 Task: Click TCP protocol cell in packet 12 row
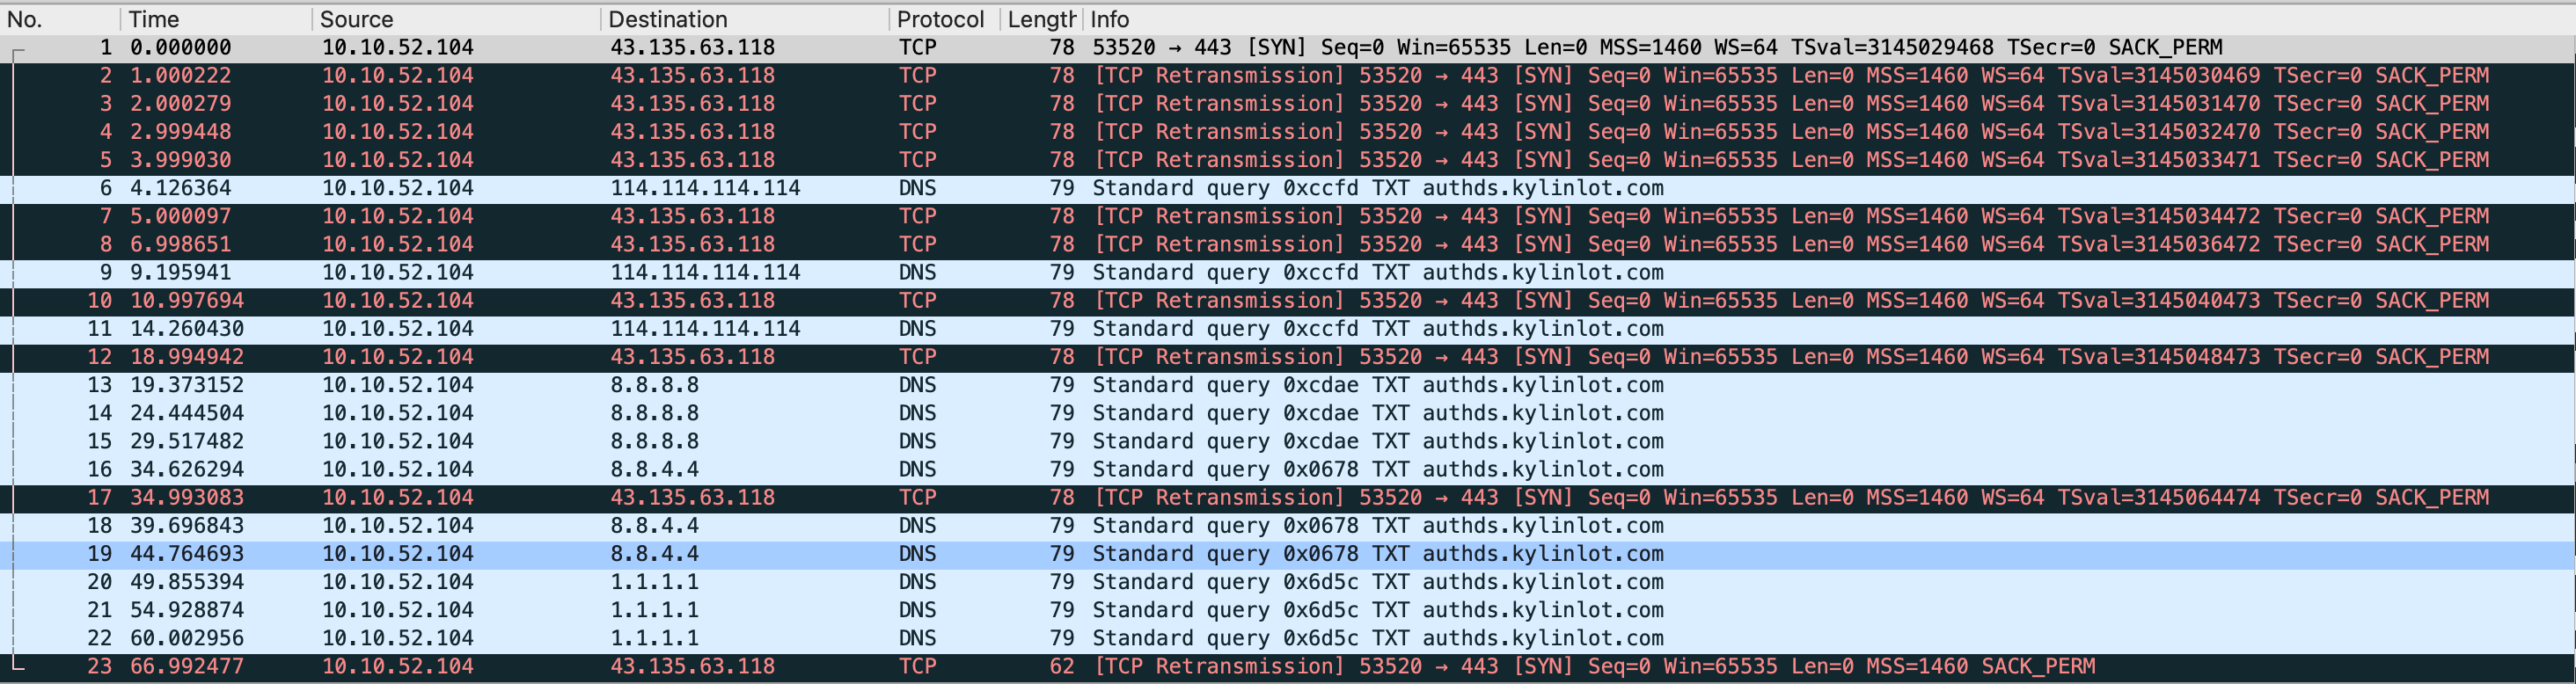point(918,357)
